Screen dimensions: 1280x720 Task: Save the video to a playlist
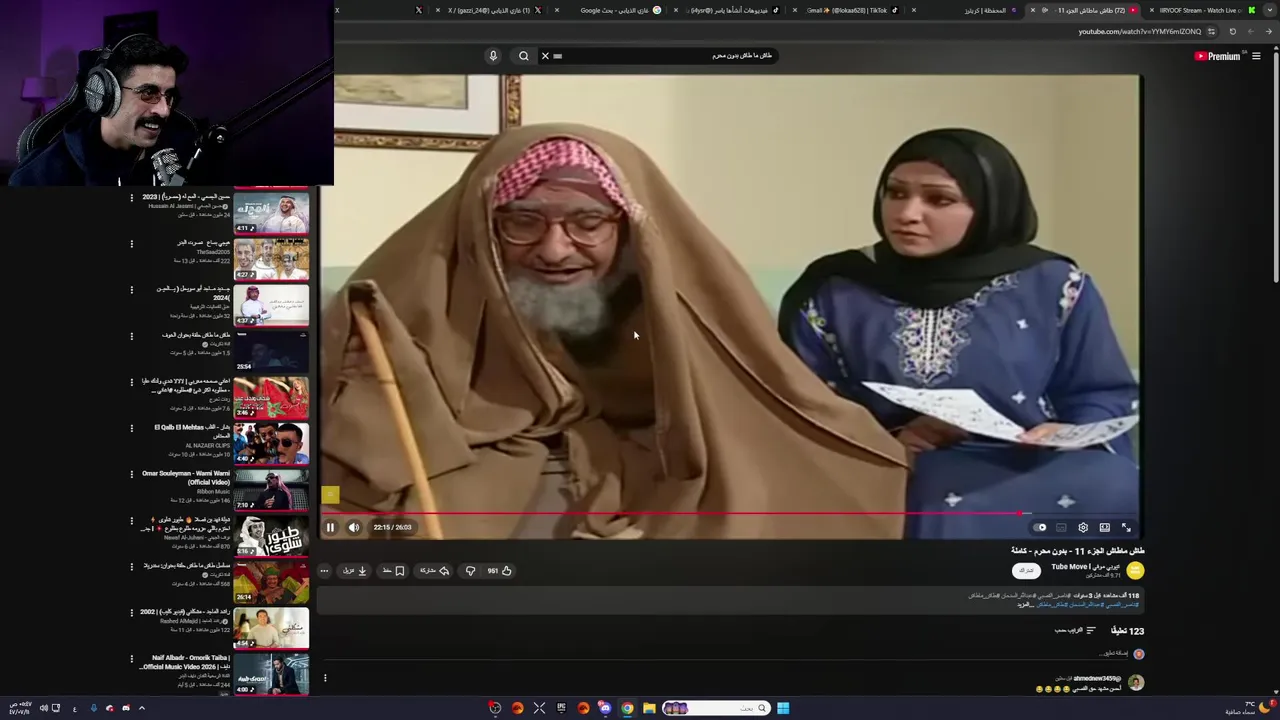coord(393,571)
